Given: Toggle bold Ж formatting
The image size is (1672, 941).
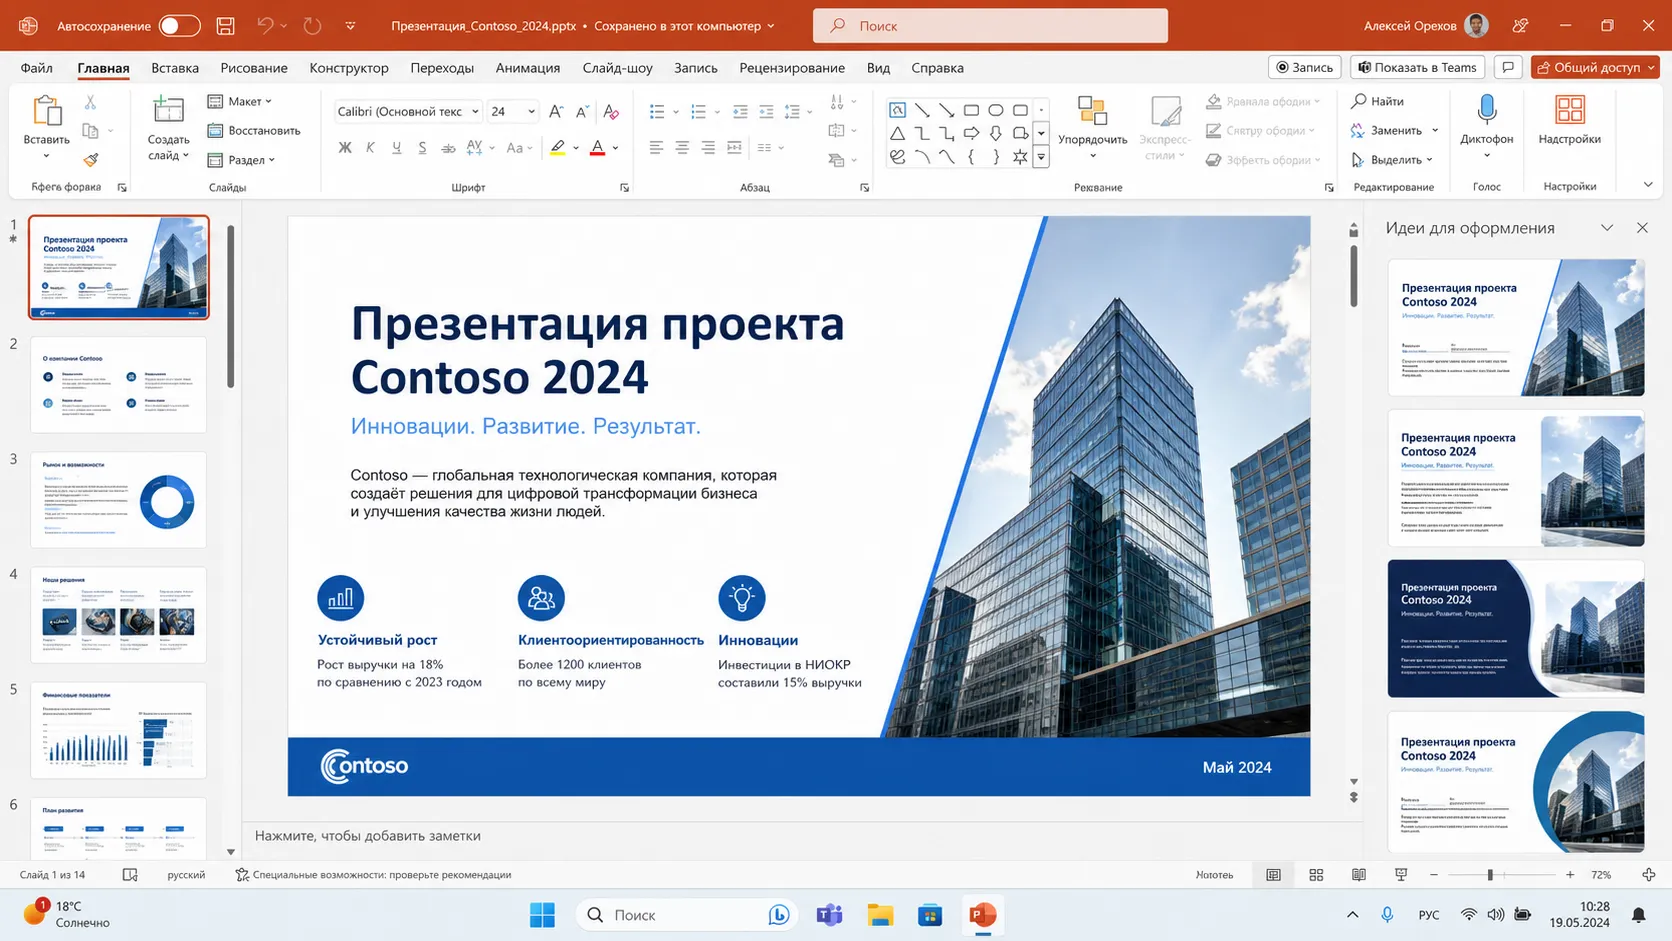Looking at the screenshot, I should [x=345, y=148].
